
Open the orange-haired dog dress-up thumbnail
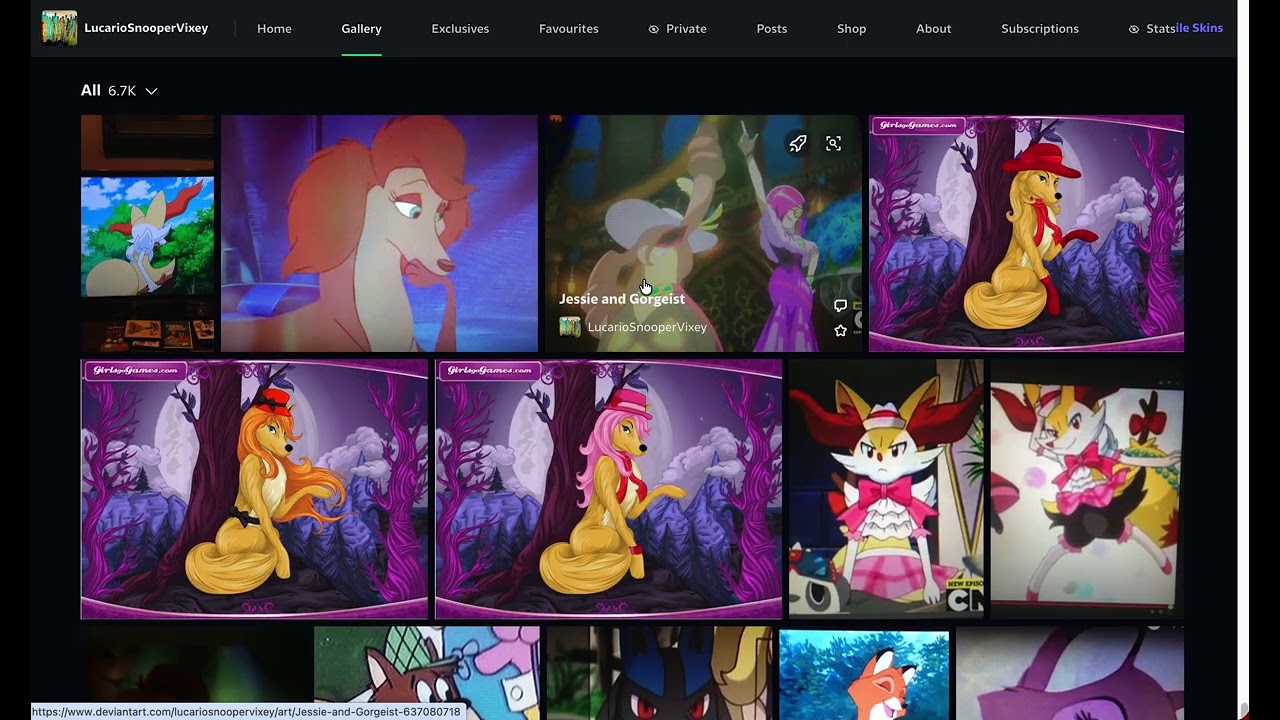pyautogui.click(x=254, y=489)
